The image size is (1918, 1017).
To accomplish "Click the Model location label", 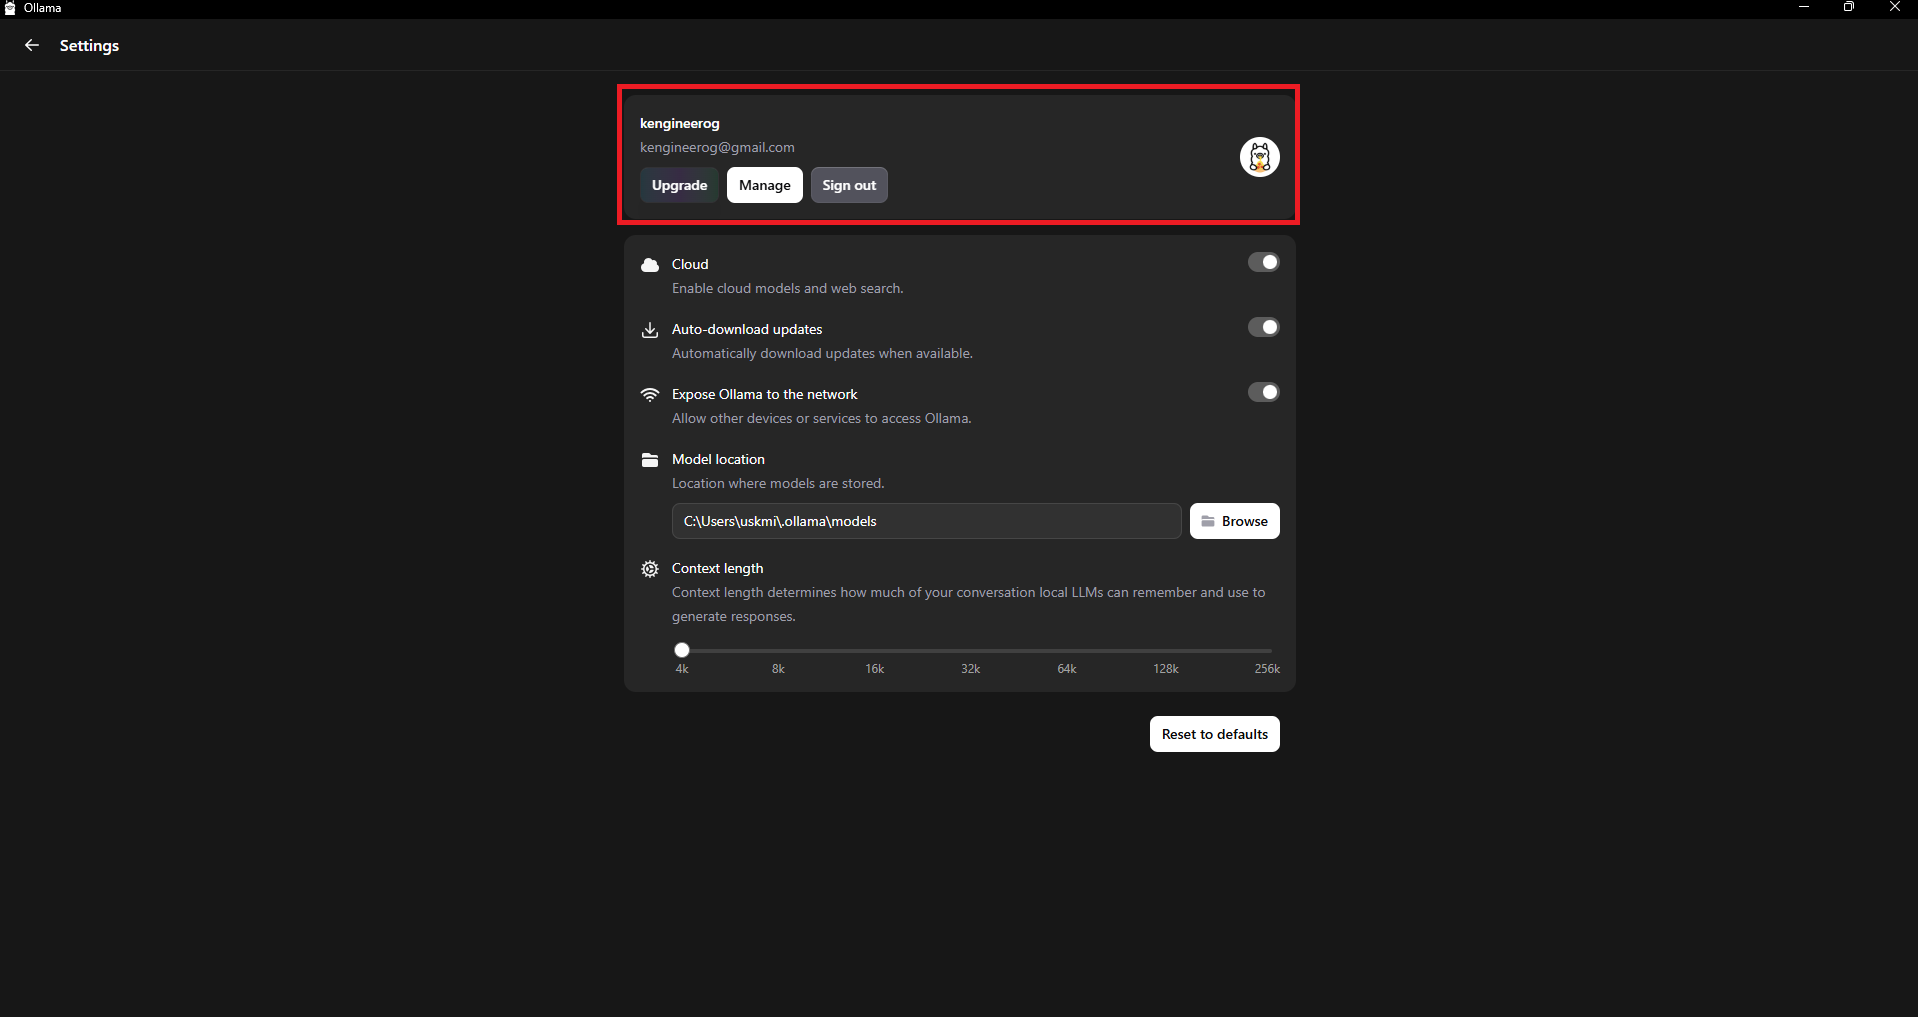I will click(x=718, y=459).
